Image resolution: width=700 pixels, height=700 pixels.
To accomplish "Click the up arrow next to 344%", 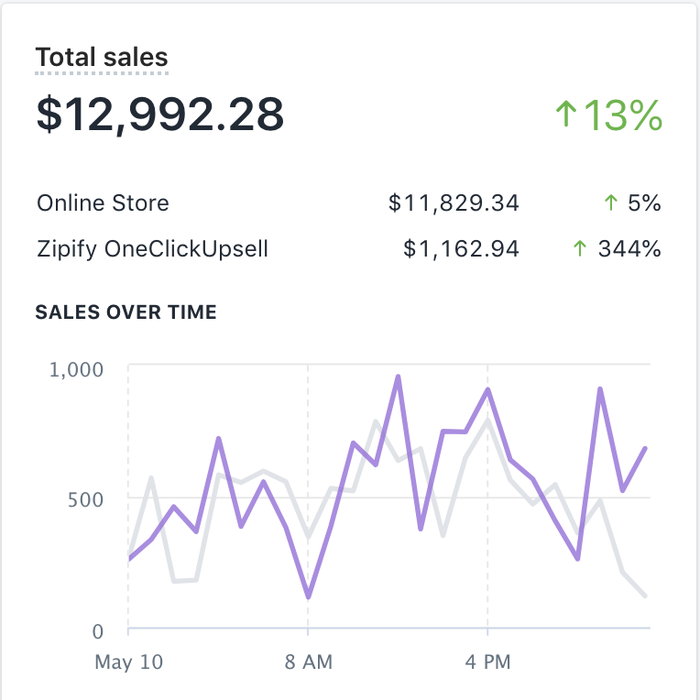I will [579, 249].
